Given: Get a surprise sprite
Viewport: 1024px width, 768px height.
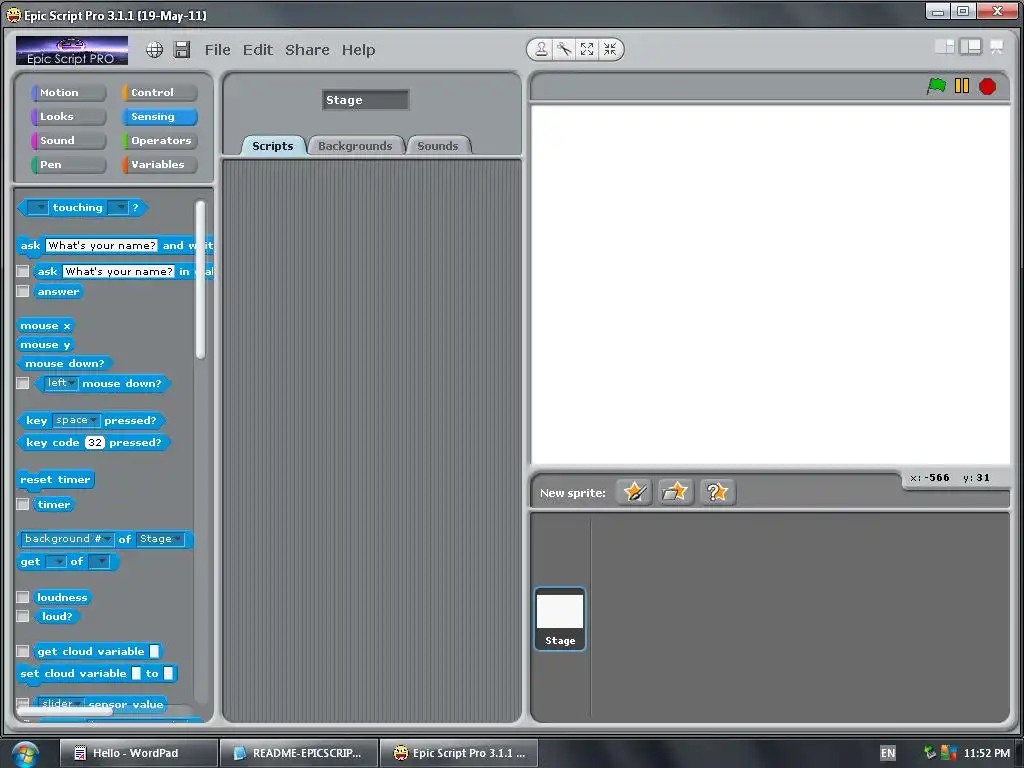Looking at the screenshot, I should [717, 492].
